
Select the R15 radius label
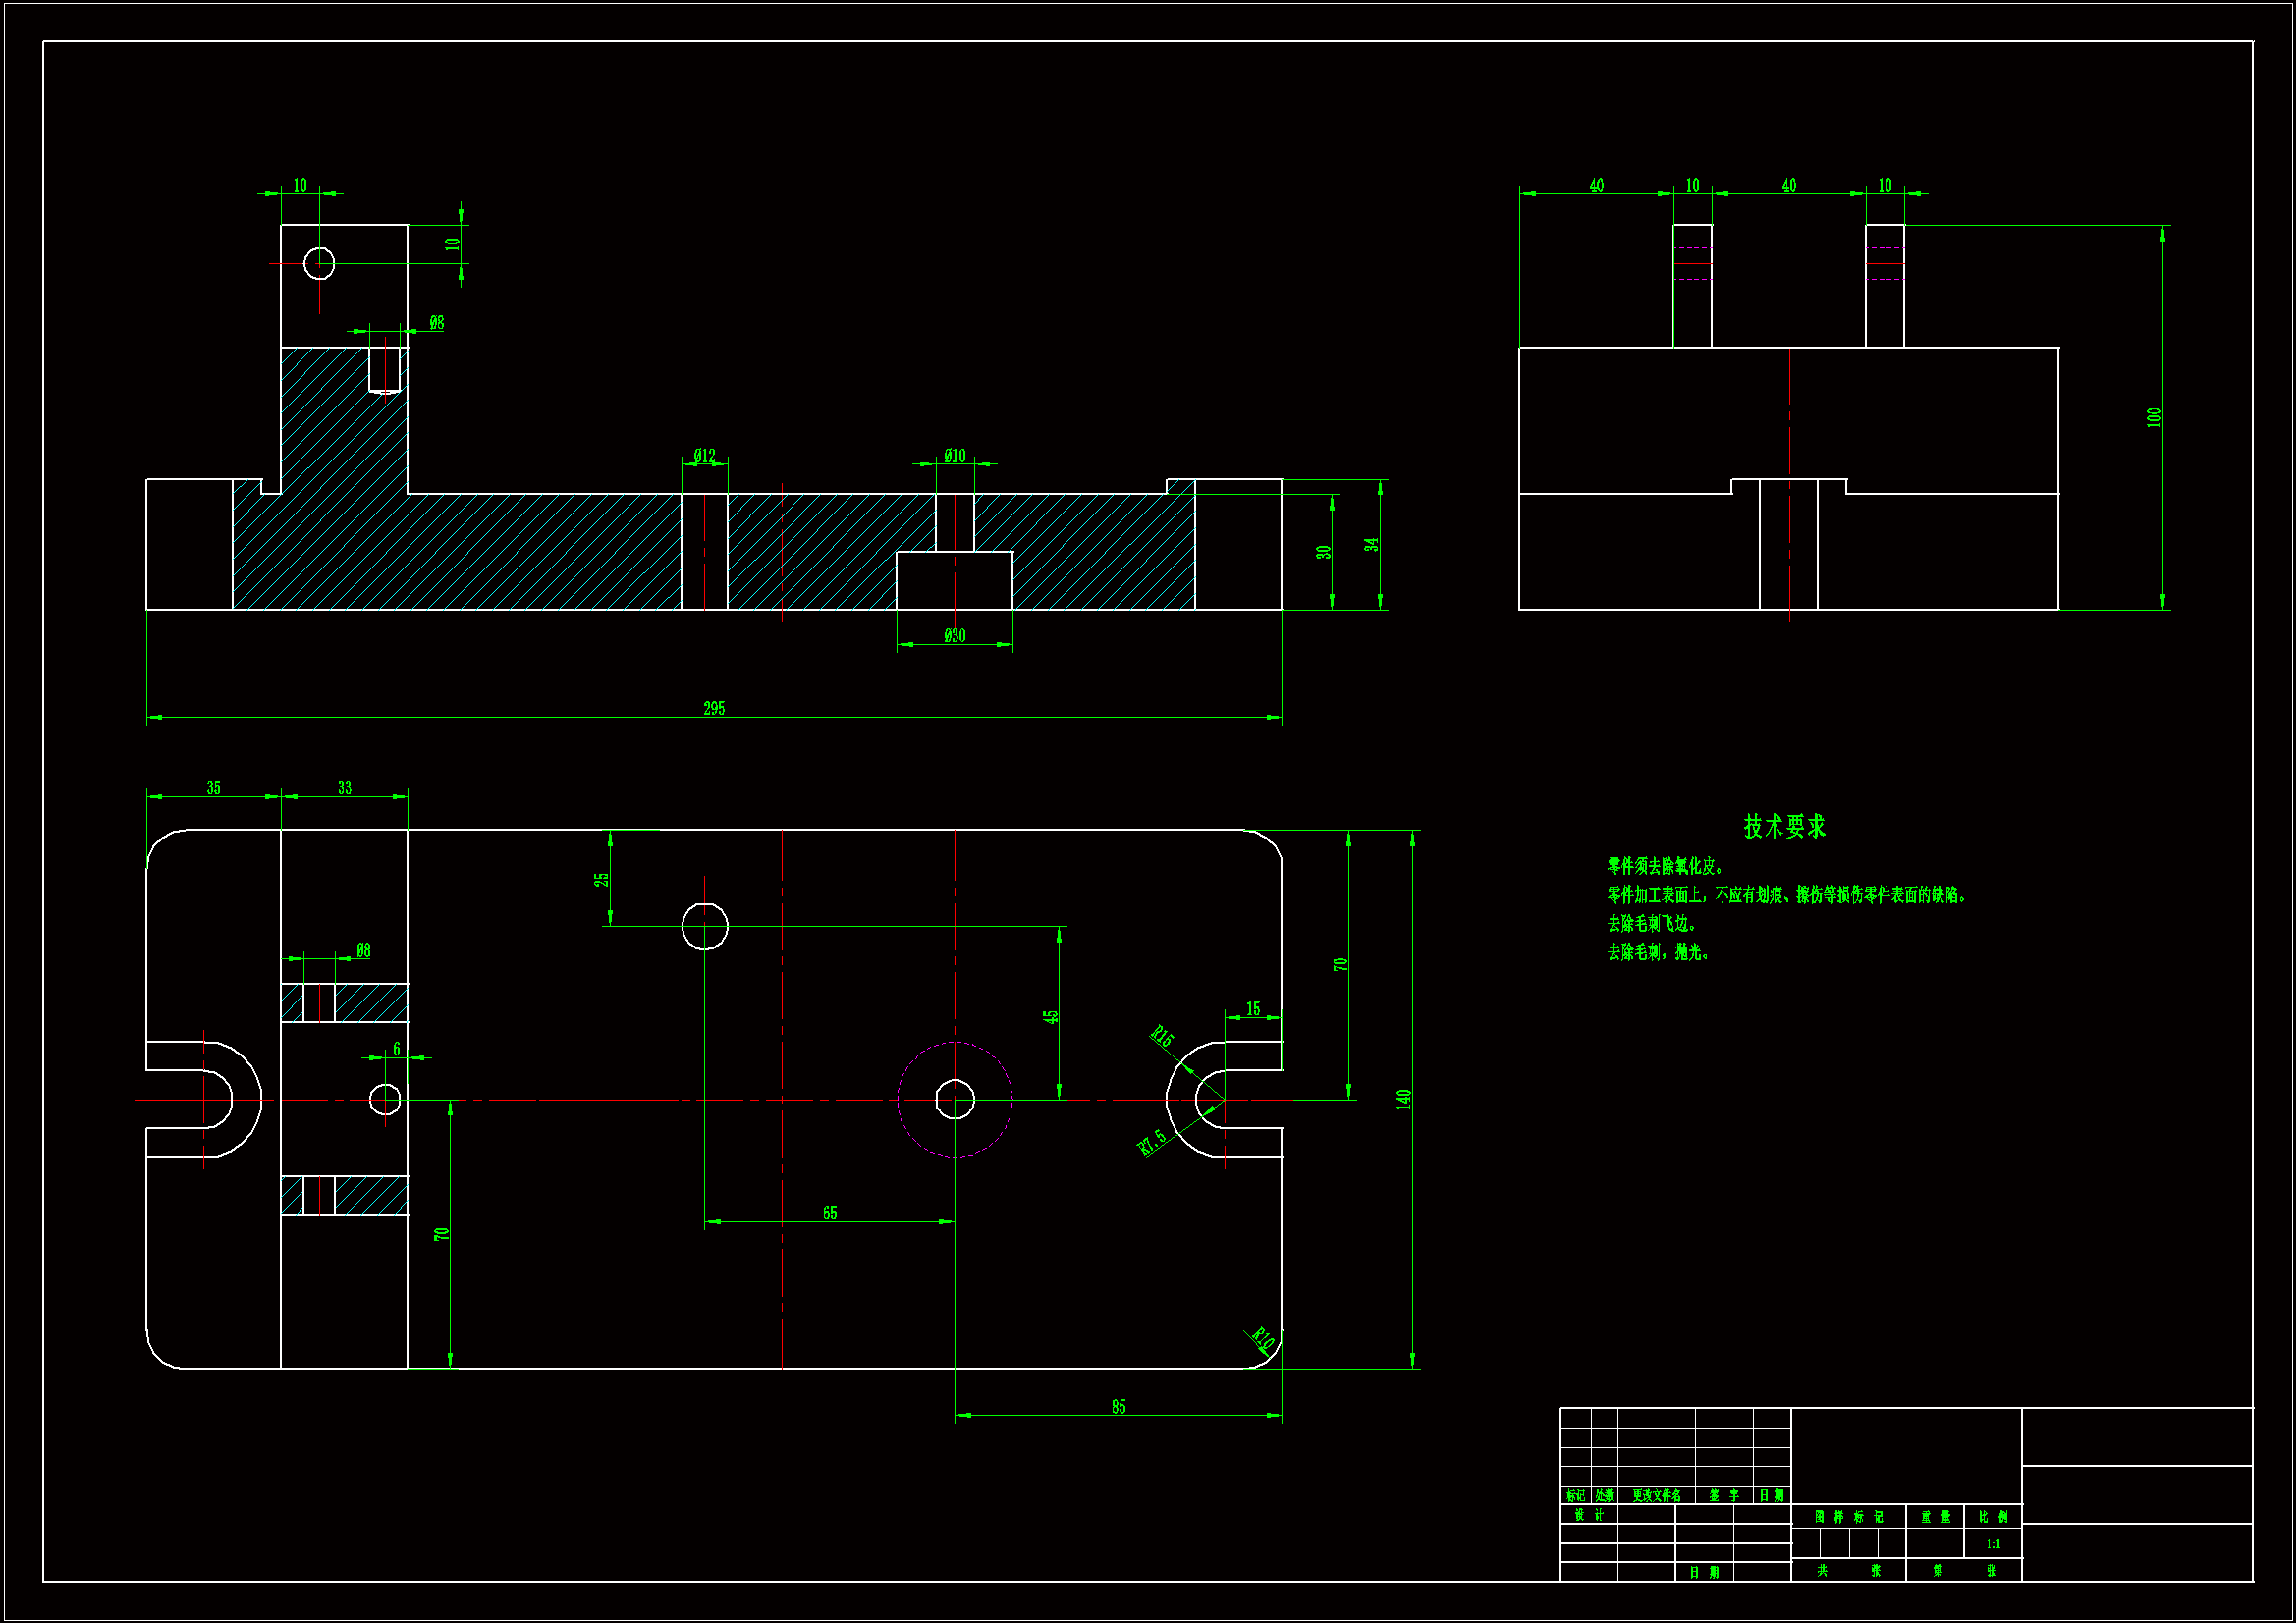coord(1162,1036)
